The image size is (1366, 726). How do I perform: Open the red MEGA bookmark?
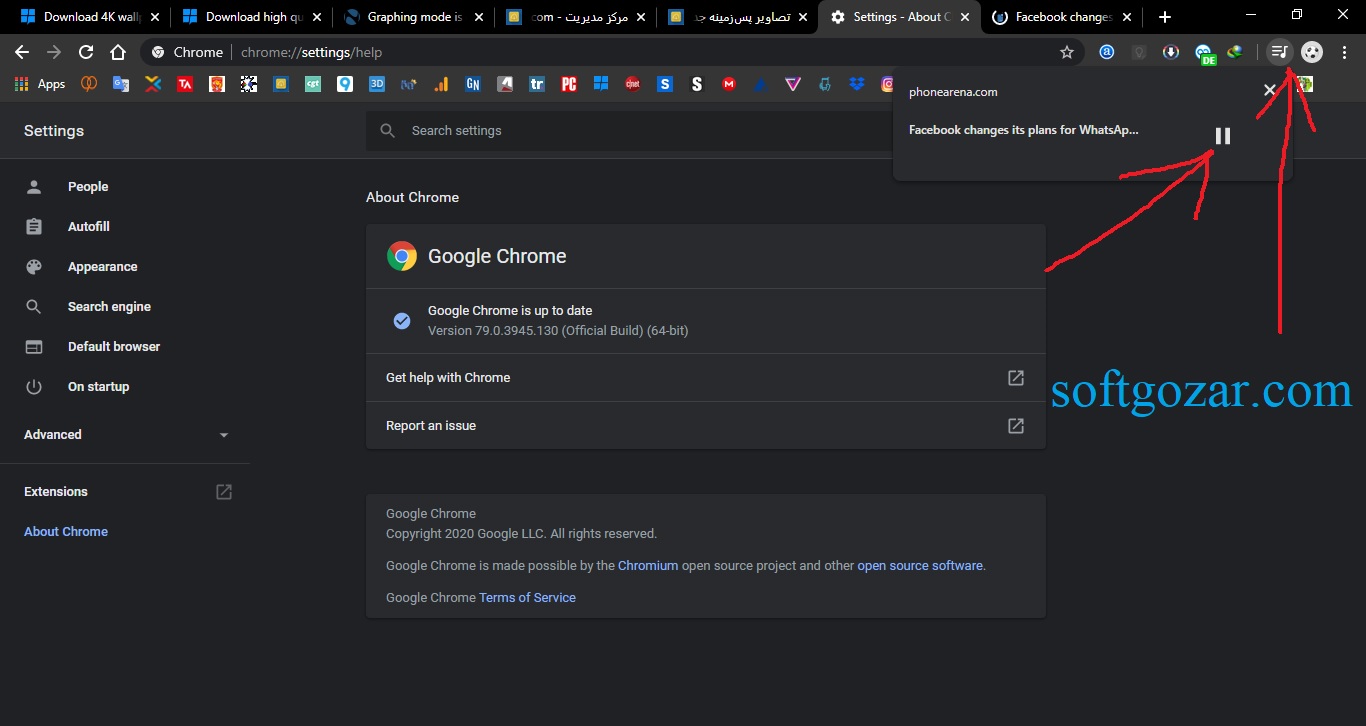(x=729, y=84)
